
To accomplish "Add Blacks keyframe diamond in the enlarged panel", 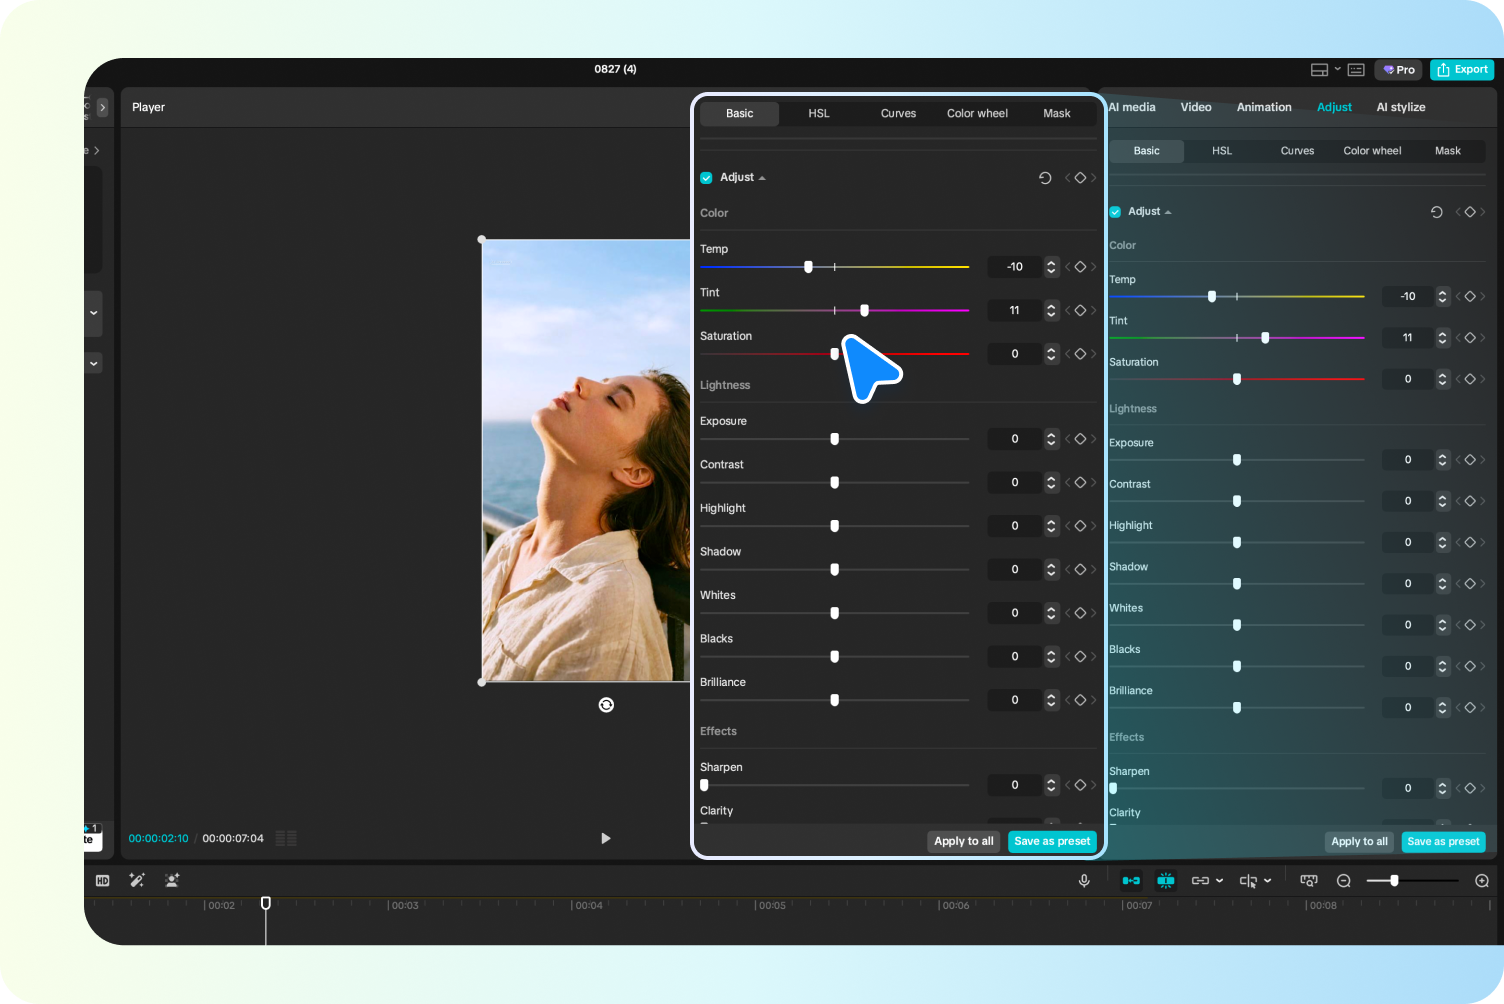I will (x=1080, y=657).
